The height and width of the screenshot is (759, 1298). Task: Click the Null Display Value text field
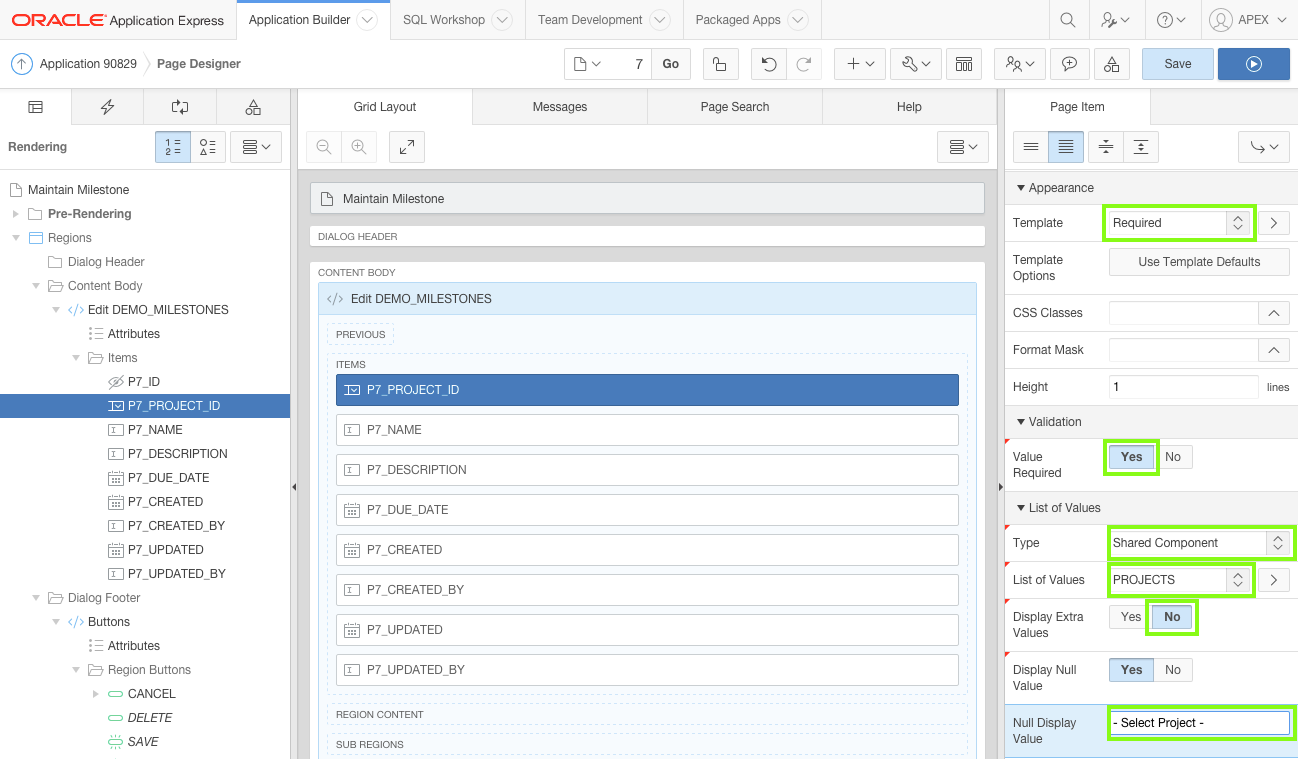[1199, 723]
